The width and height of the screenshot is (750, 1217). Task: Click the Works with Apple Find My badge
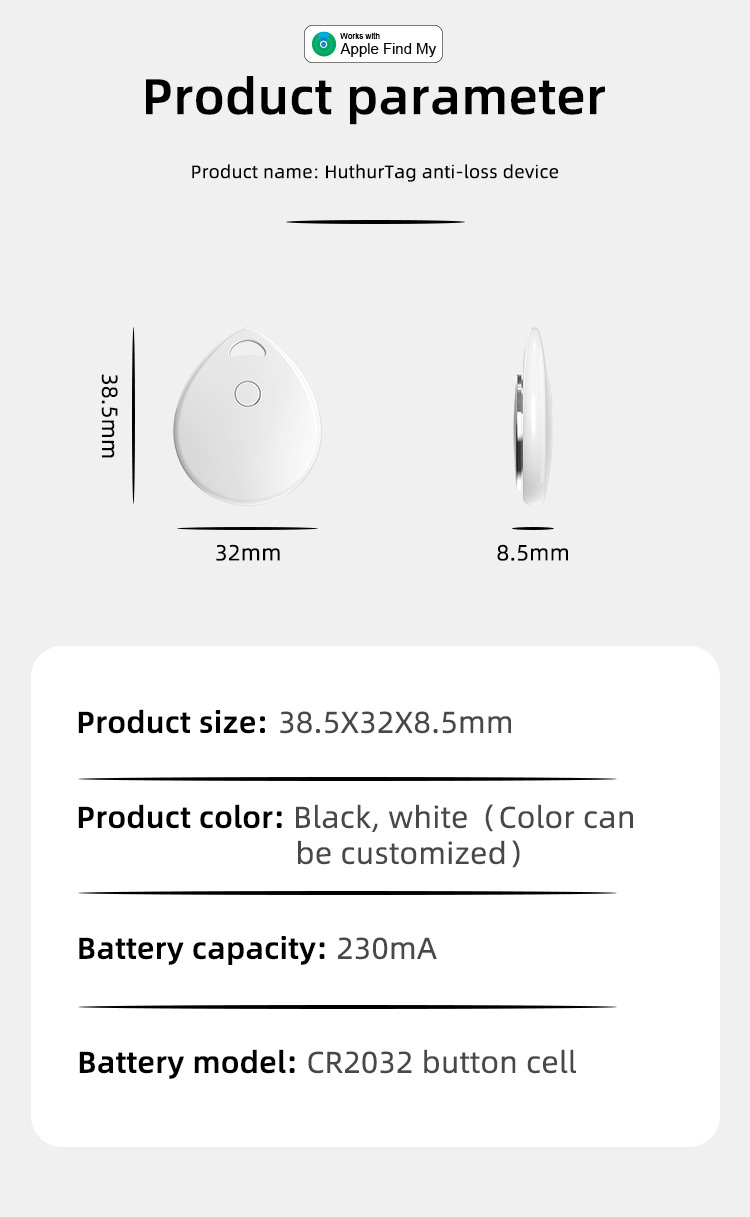(x=374, y=45)
